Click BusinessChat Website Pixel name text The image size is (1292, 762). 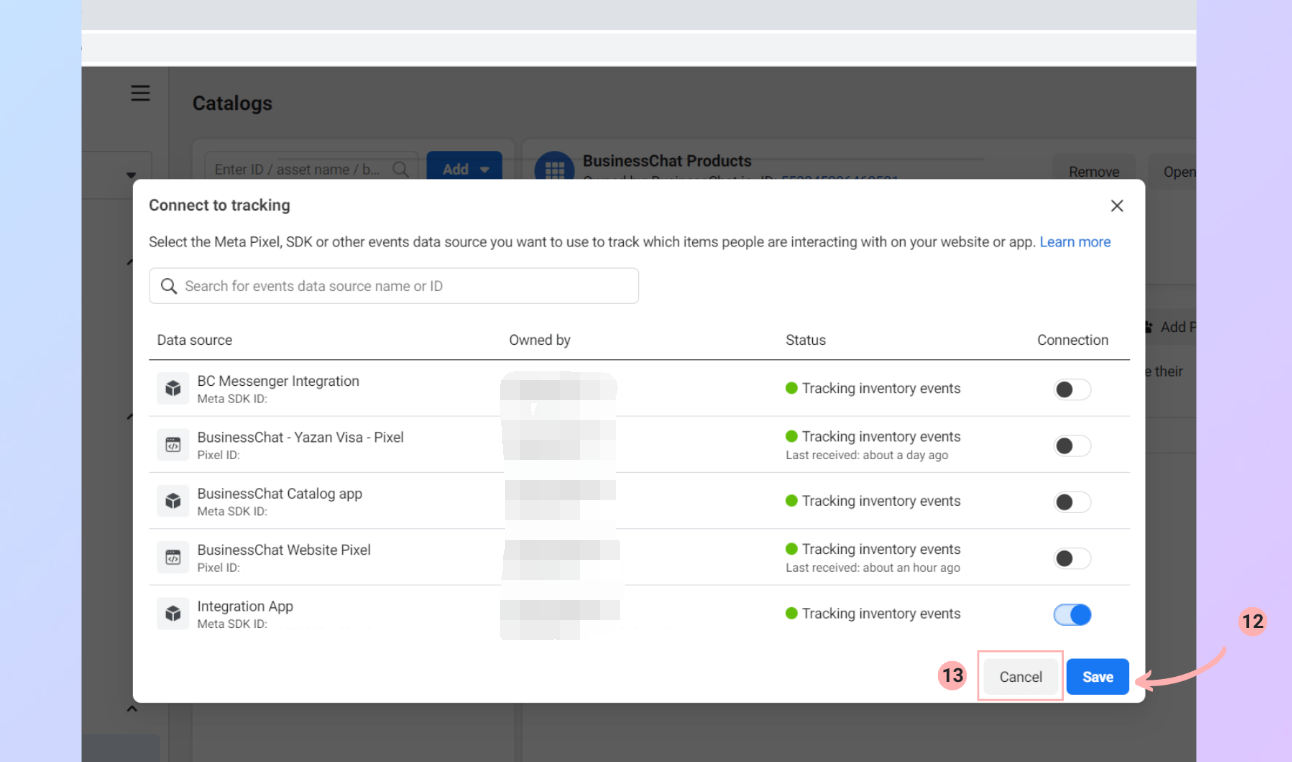pos(284,550)
